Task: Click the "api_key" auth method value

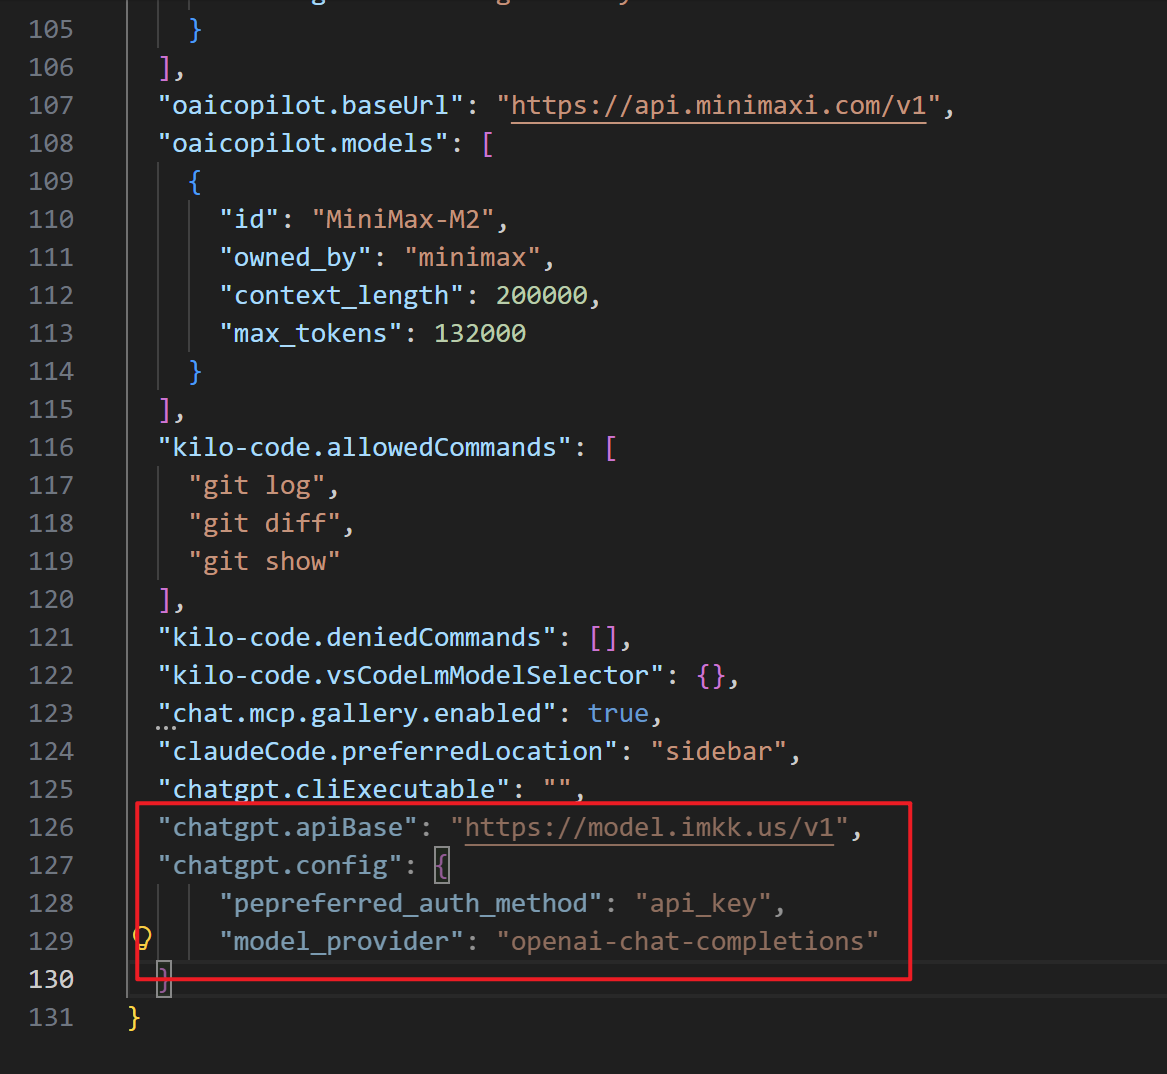Action: point(702,904)
